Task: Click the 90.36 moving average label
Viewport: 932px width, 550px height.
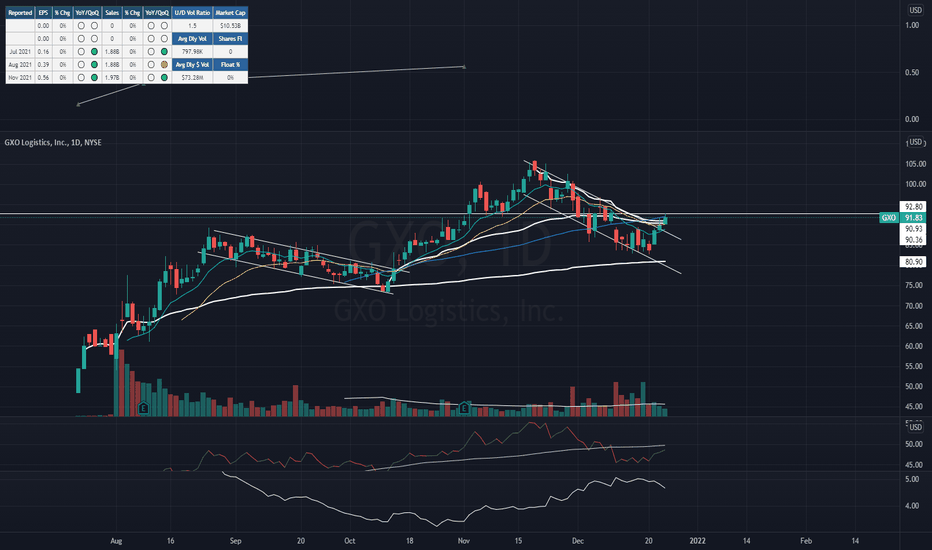Action: coord(912,240)
